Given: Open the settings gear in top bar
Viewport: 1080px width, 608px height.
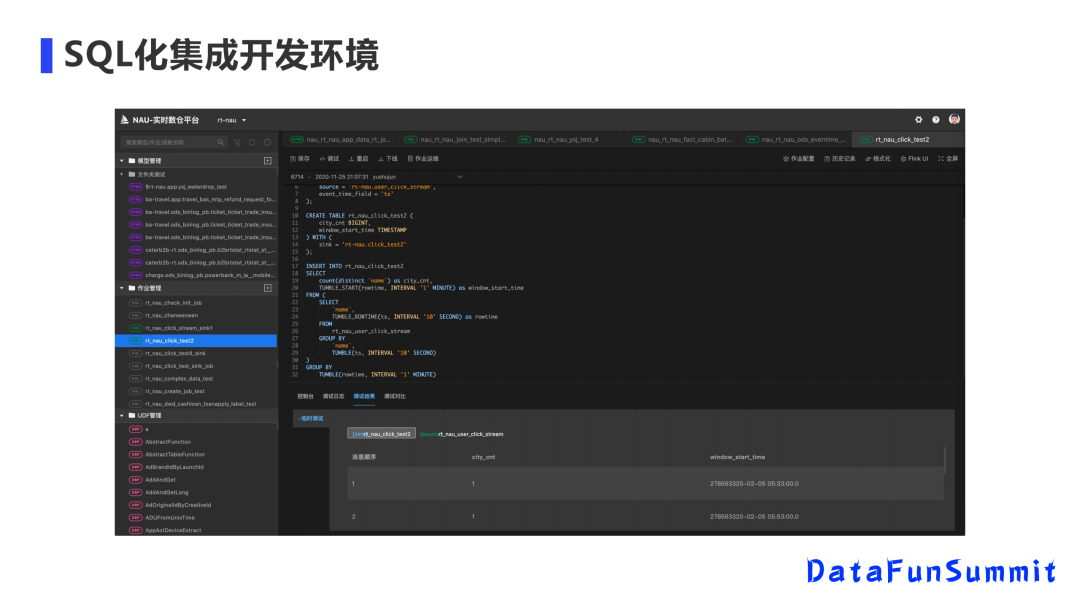Looking at the screenshot, I should (918, 120).
